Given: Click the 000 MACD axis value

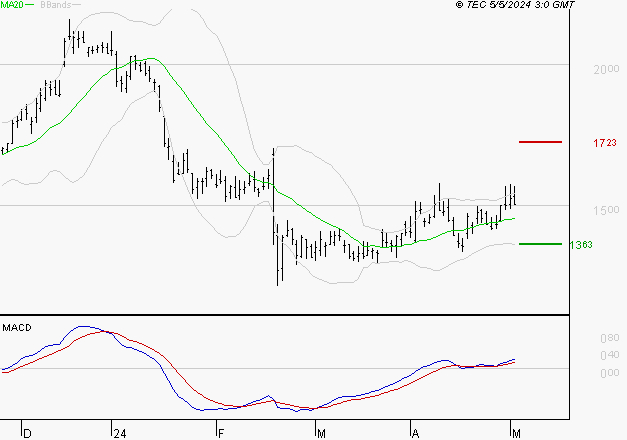Looking at the screenshot, I should point(610,373).
